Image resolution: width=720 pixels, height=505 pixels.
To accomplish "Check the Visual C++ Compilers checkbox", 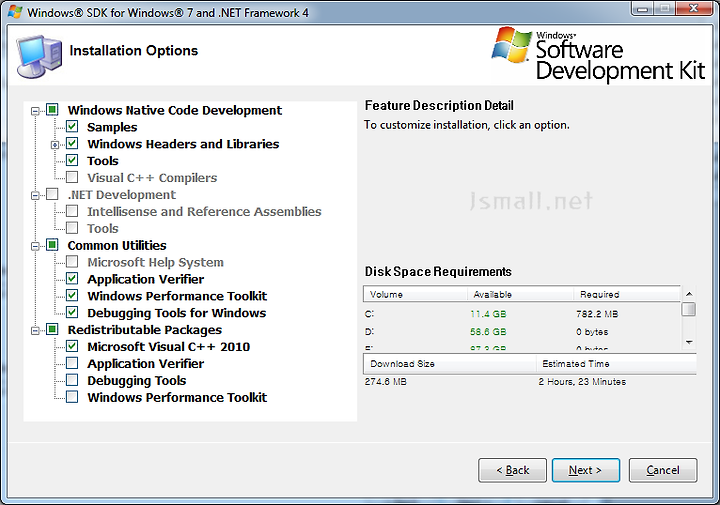I will click(x=72, y=177).
